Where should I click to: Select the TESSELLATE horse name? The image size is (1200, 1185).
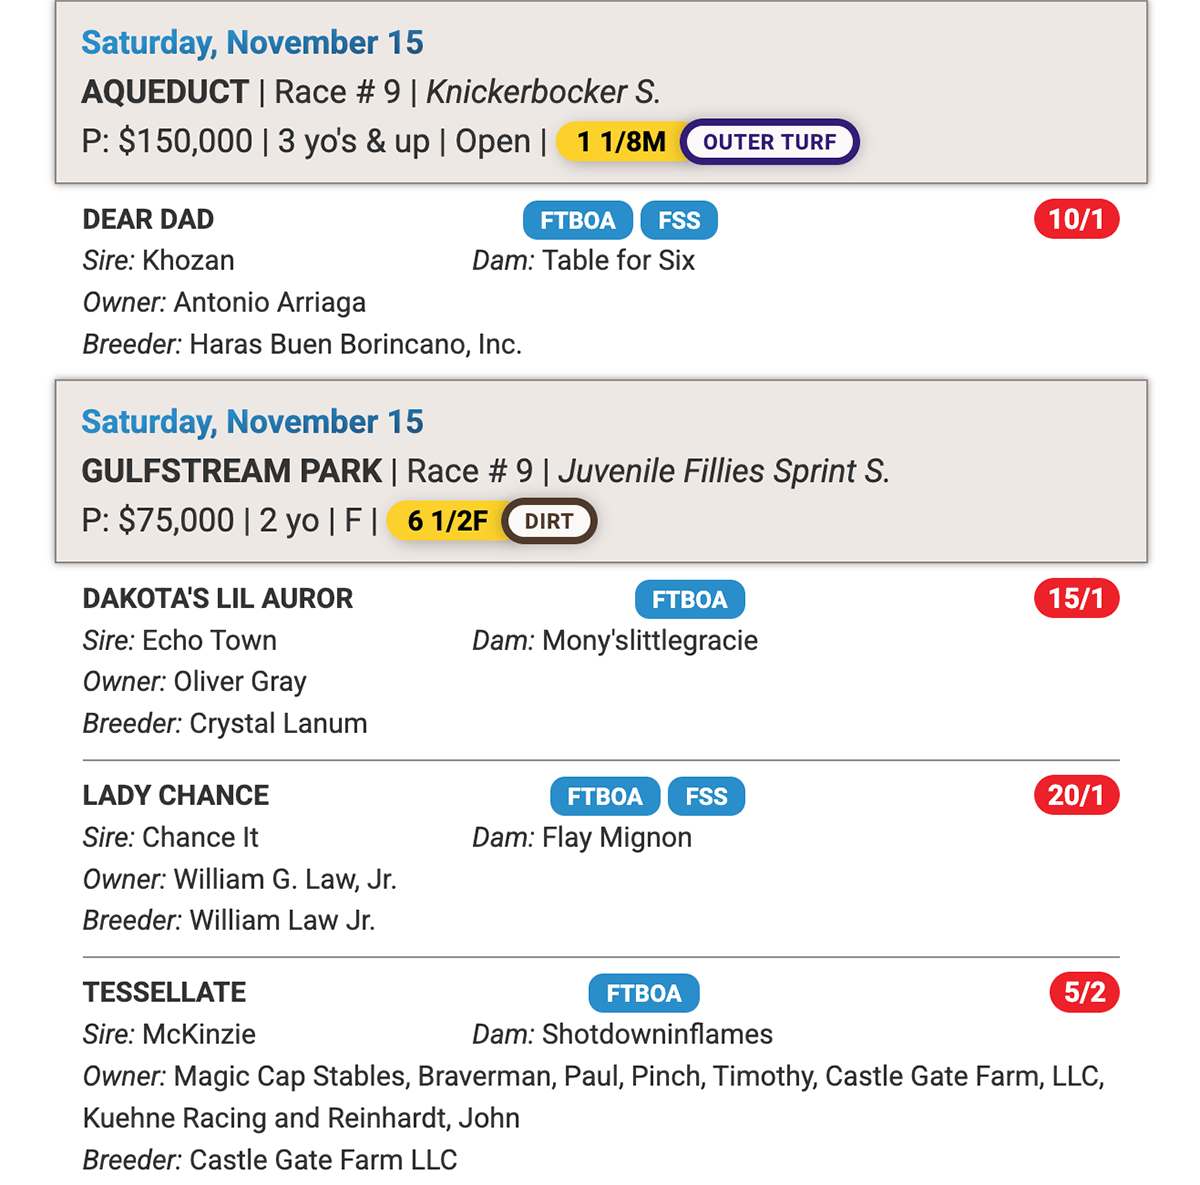[164, 992]
